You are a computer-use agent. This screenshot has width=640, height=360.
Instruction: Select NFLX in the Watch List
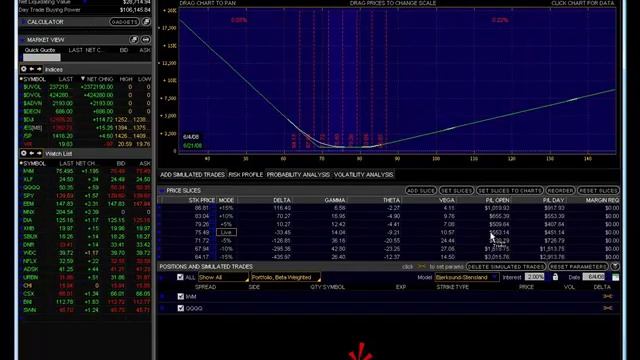[x=86, y=261]
